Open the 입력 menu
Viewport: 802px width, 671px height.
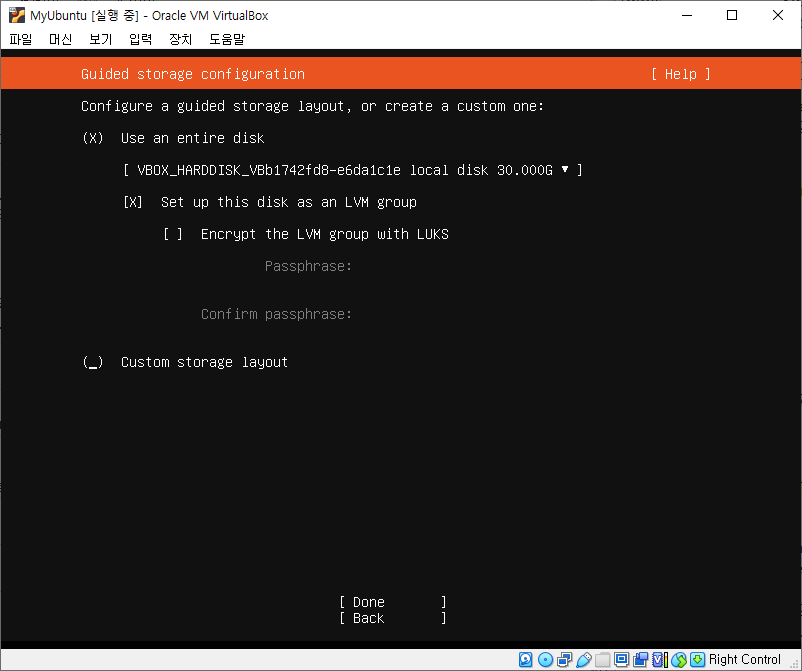[x=140, y=39]
